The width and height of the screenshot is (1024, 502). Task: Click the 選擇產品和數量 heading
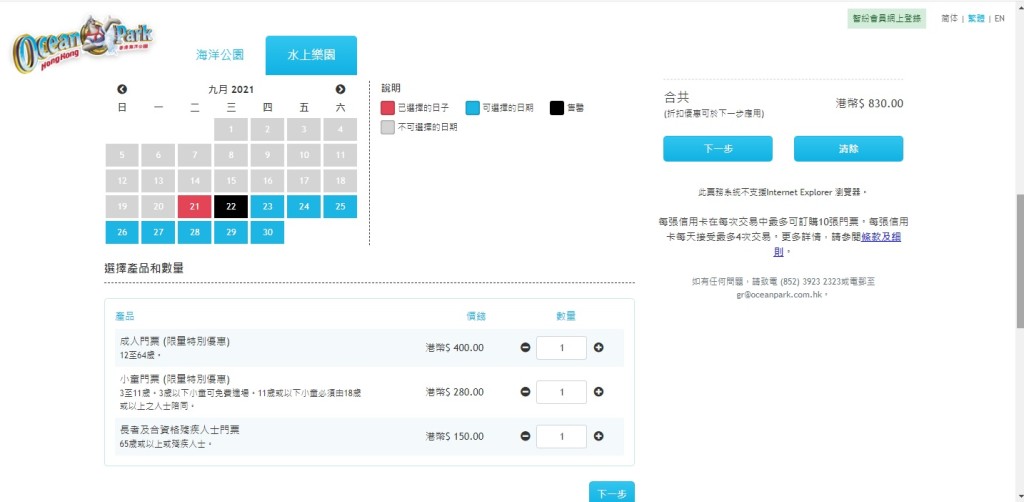pyautogui.click(x=144, y=268)
